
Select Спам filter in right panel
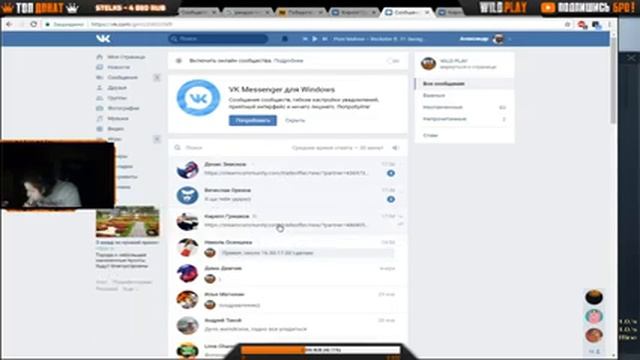[464, 135]
